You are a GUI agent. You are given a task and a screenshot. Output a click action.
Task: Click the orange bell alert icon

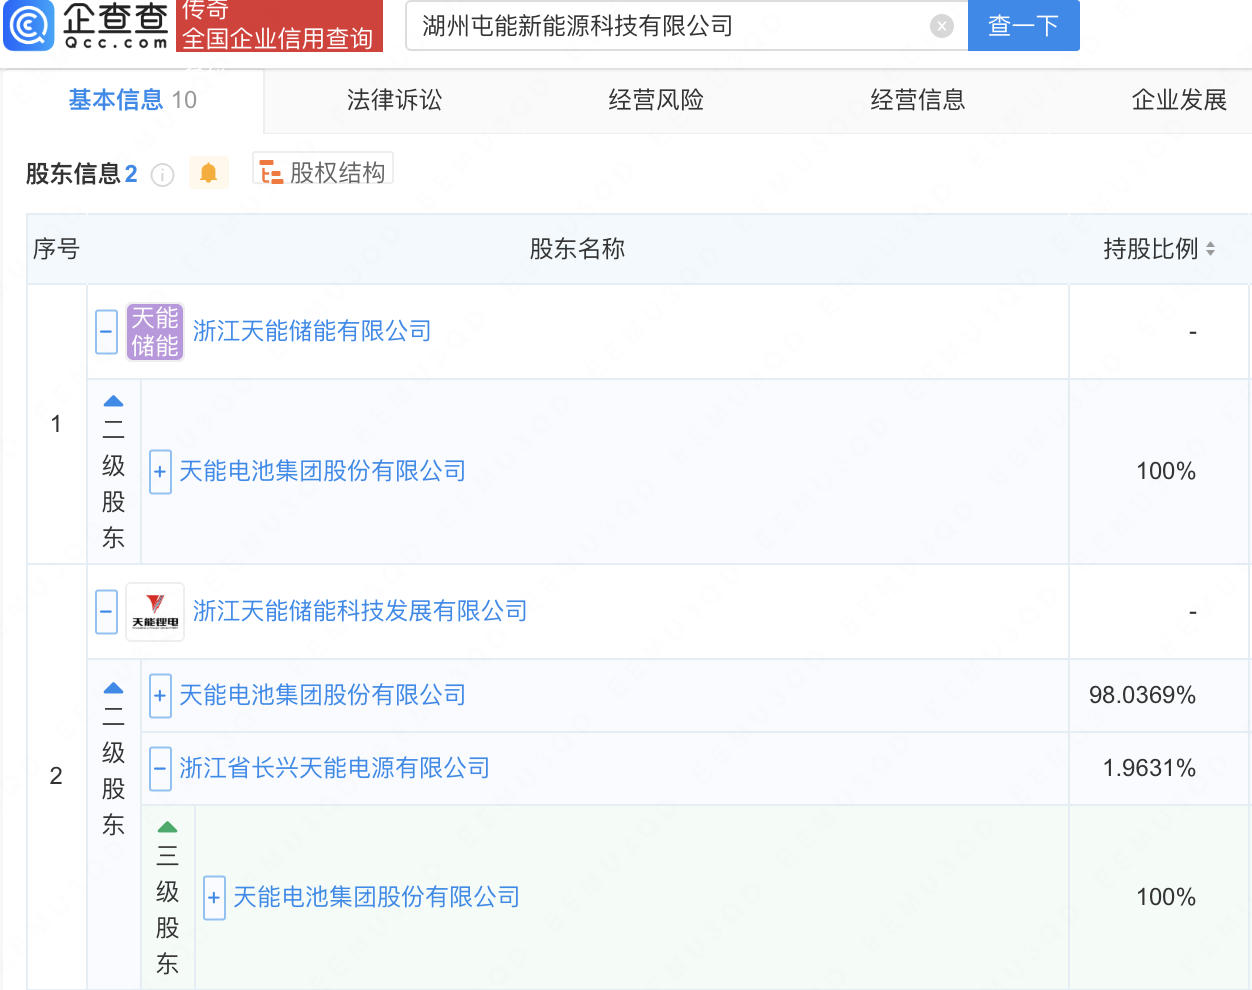point(208,173)
